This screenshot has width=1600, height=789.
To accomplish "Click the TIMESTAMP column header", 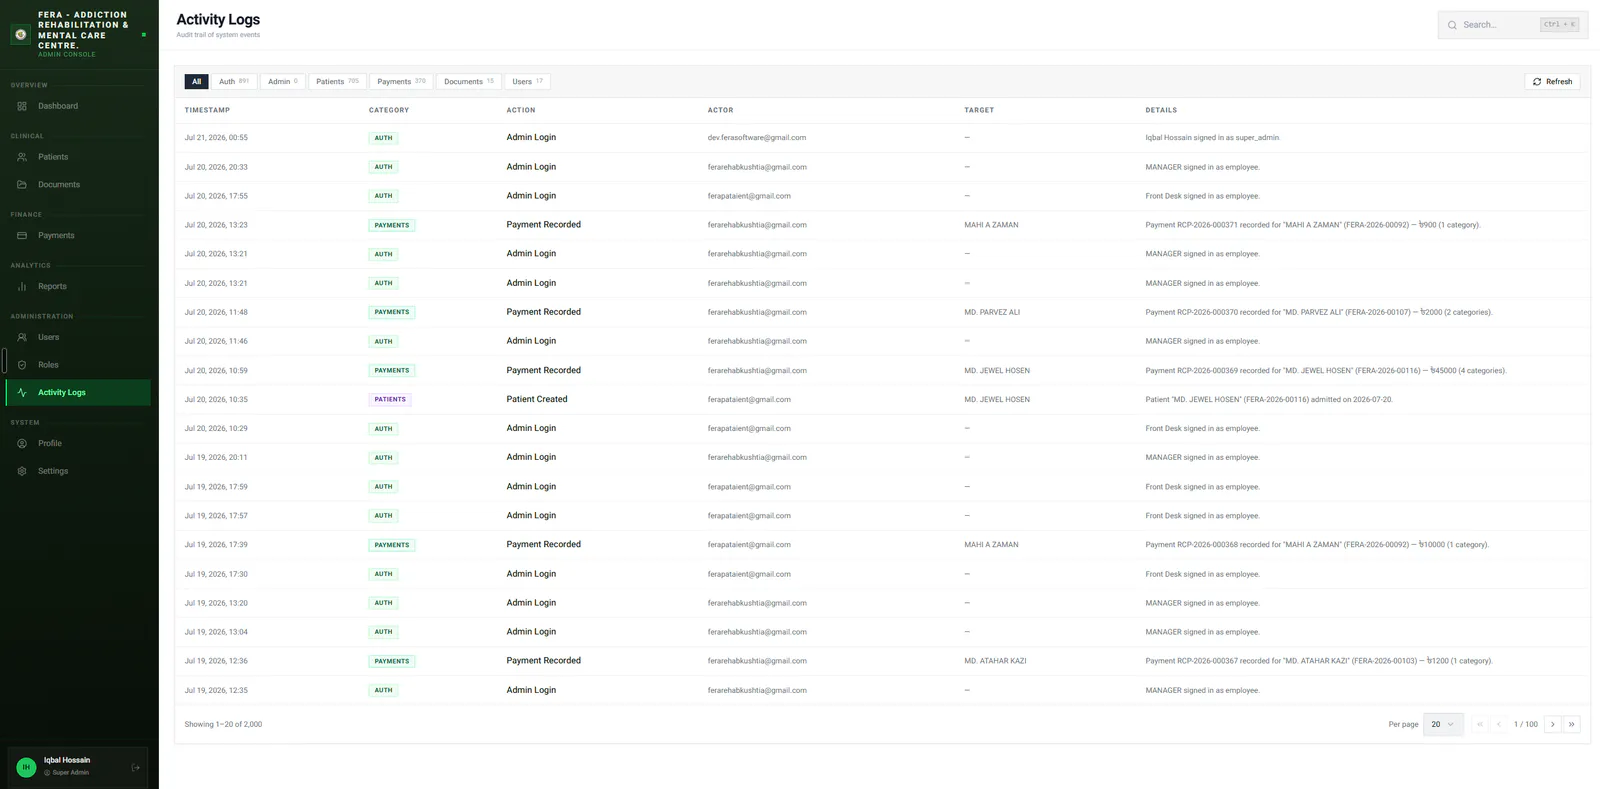I will click(x=207, y=110).
